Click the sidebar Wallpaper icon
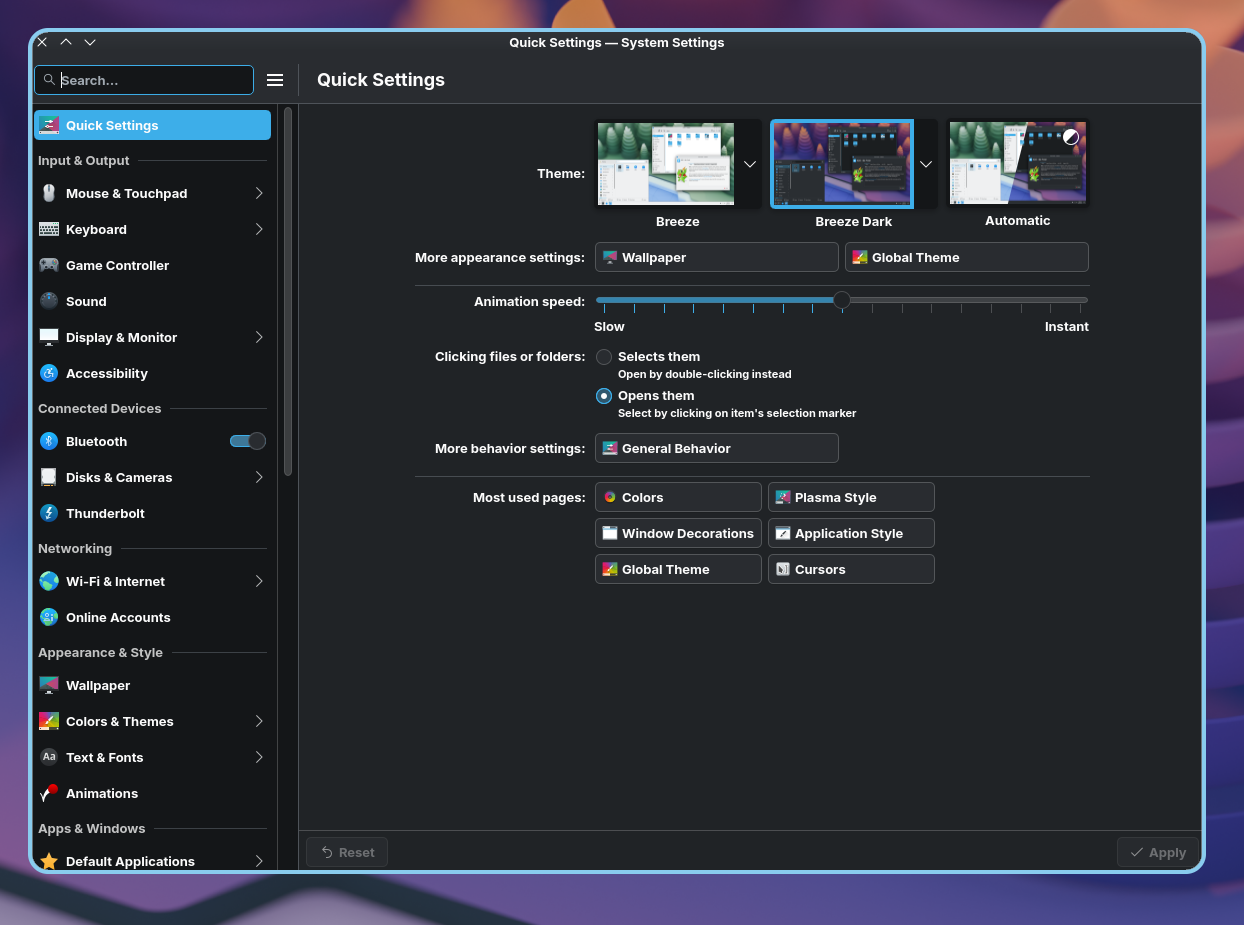Viewport: 1244px width, 925px height. point(49,685)
